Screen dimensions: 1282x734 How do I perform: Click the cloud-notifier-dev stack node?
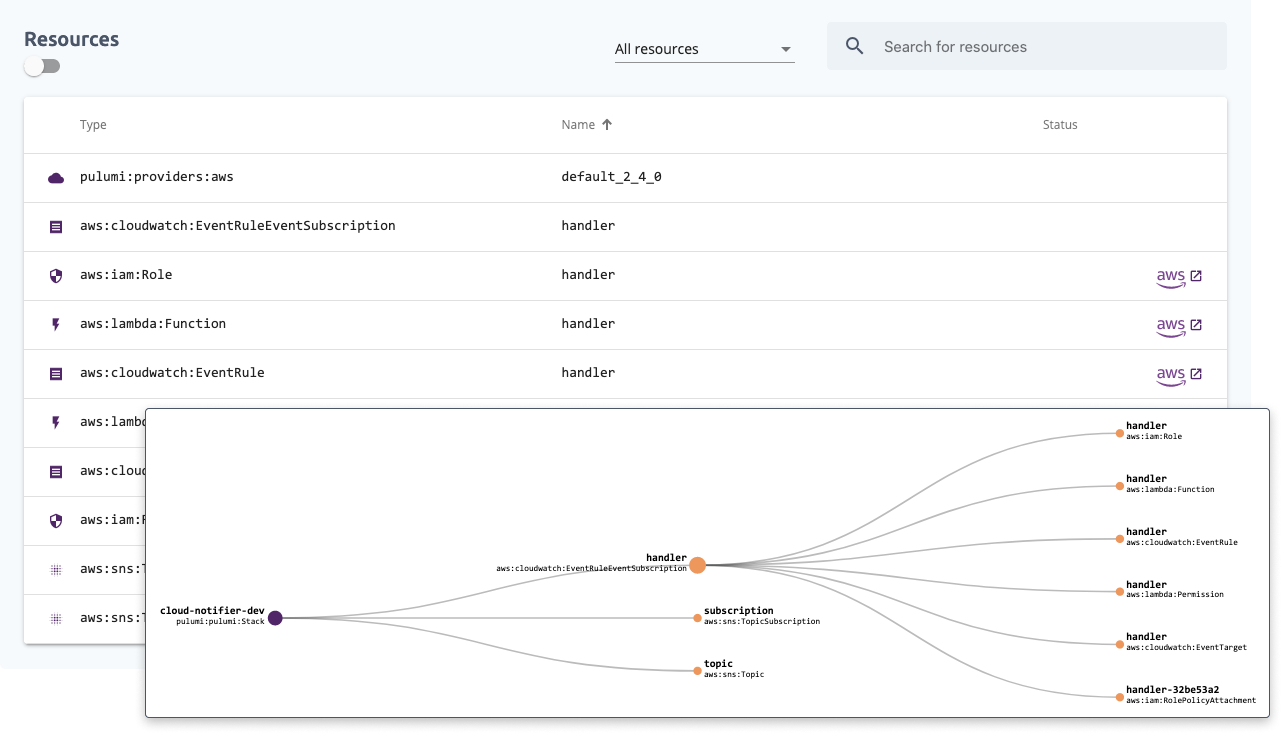275,618
